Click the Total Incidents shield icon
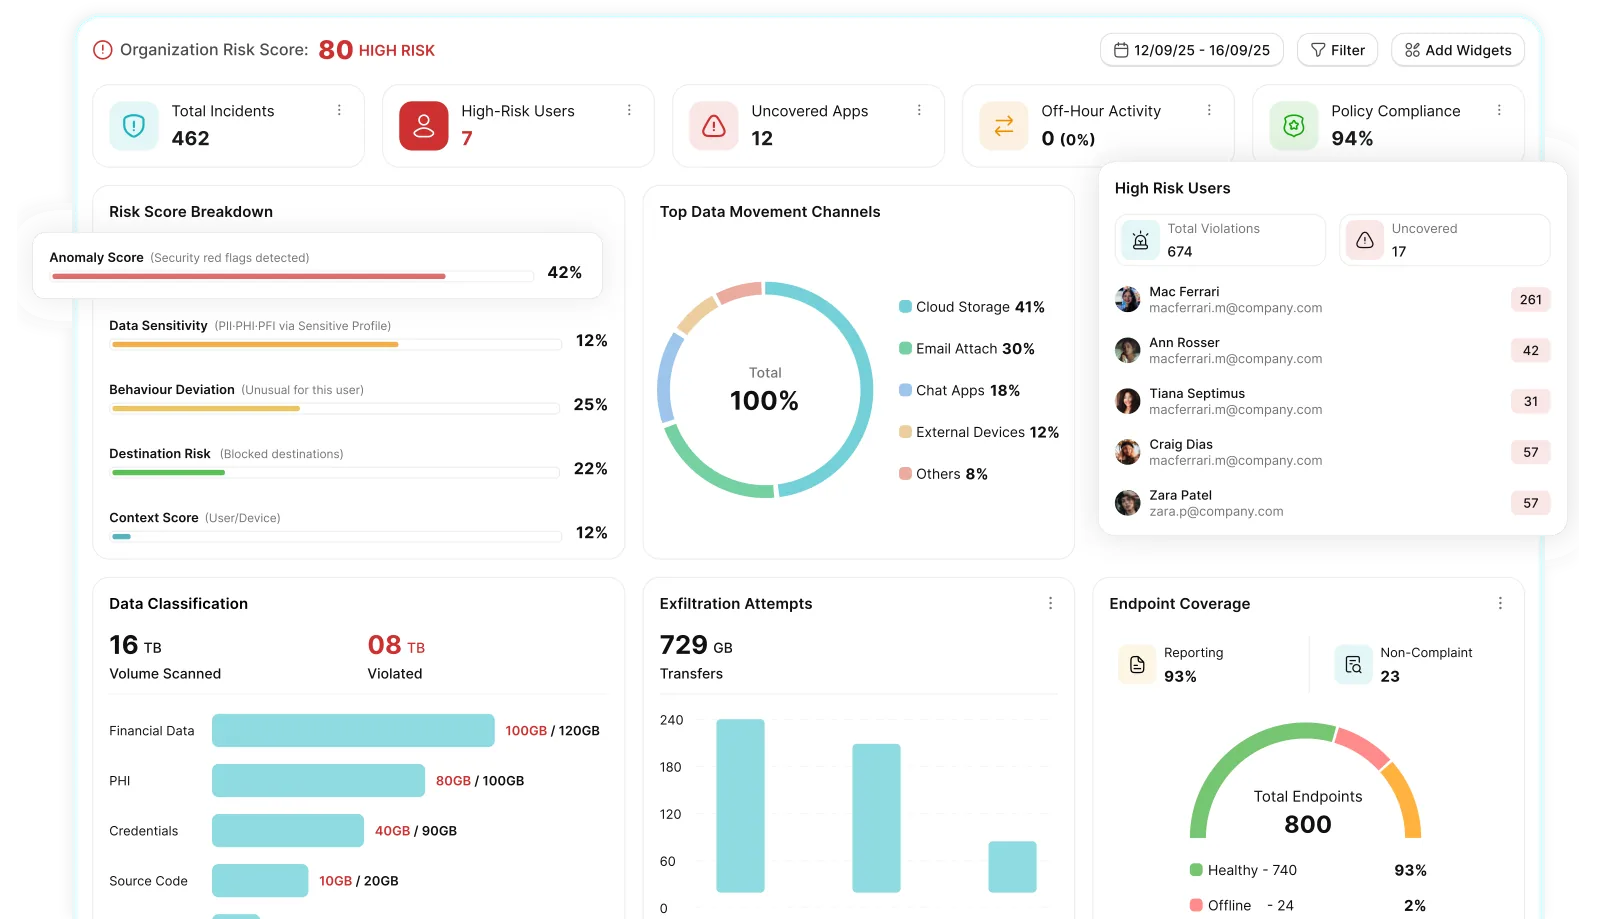The width and height of the screenshot is (1600, 919). (134, 126)
